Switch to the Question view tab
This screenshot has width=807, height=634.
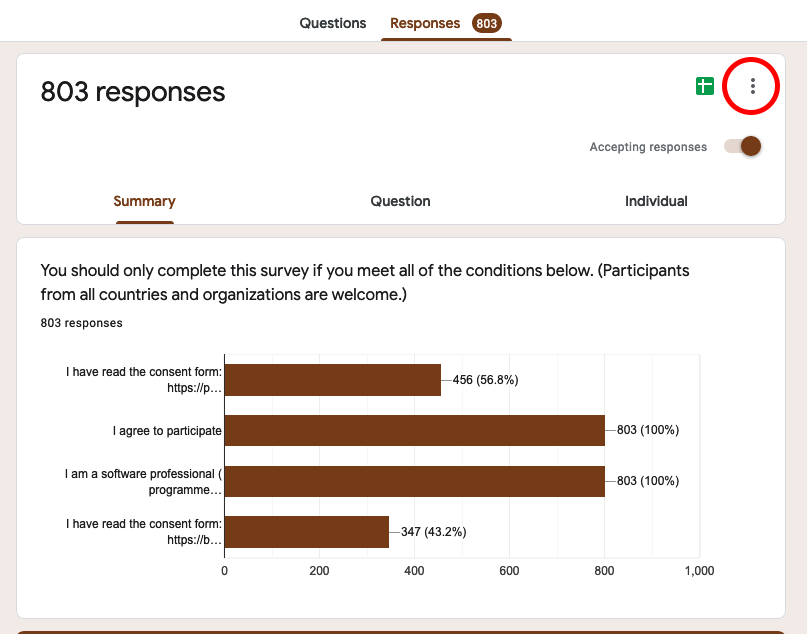pos(400,201)
